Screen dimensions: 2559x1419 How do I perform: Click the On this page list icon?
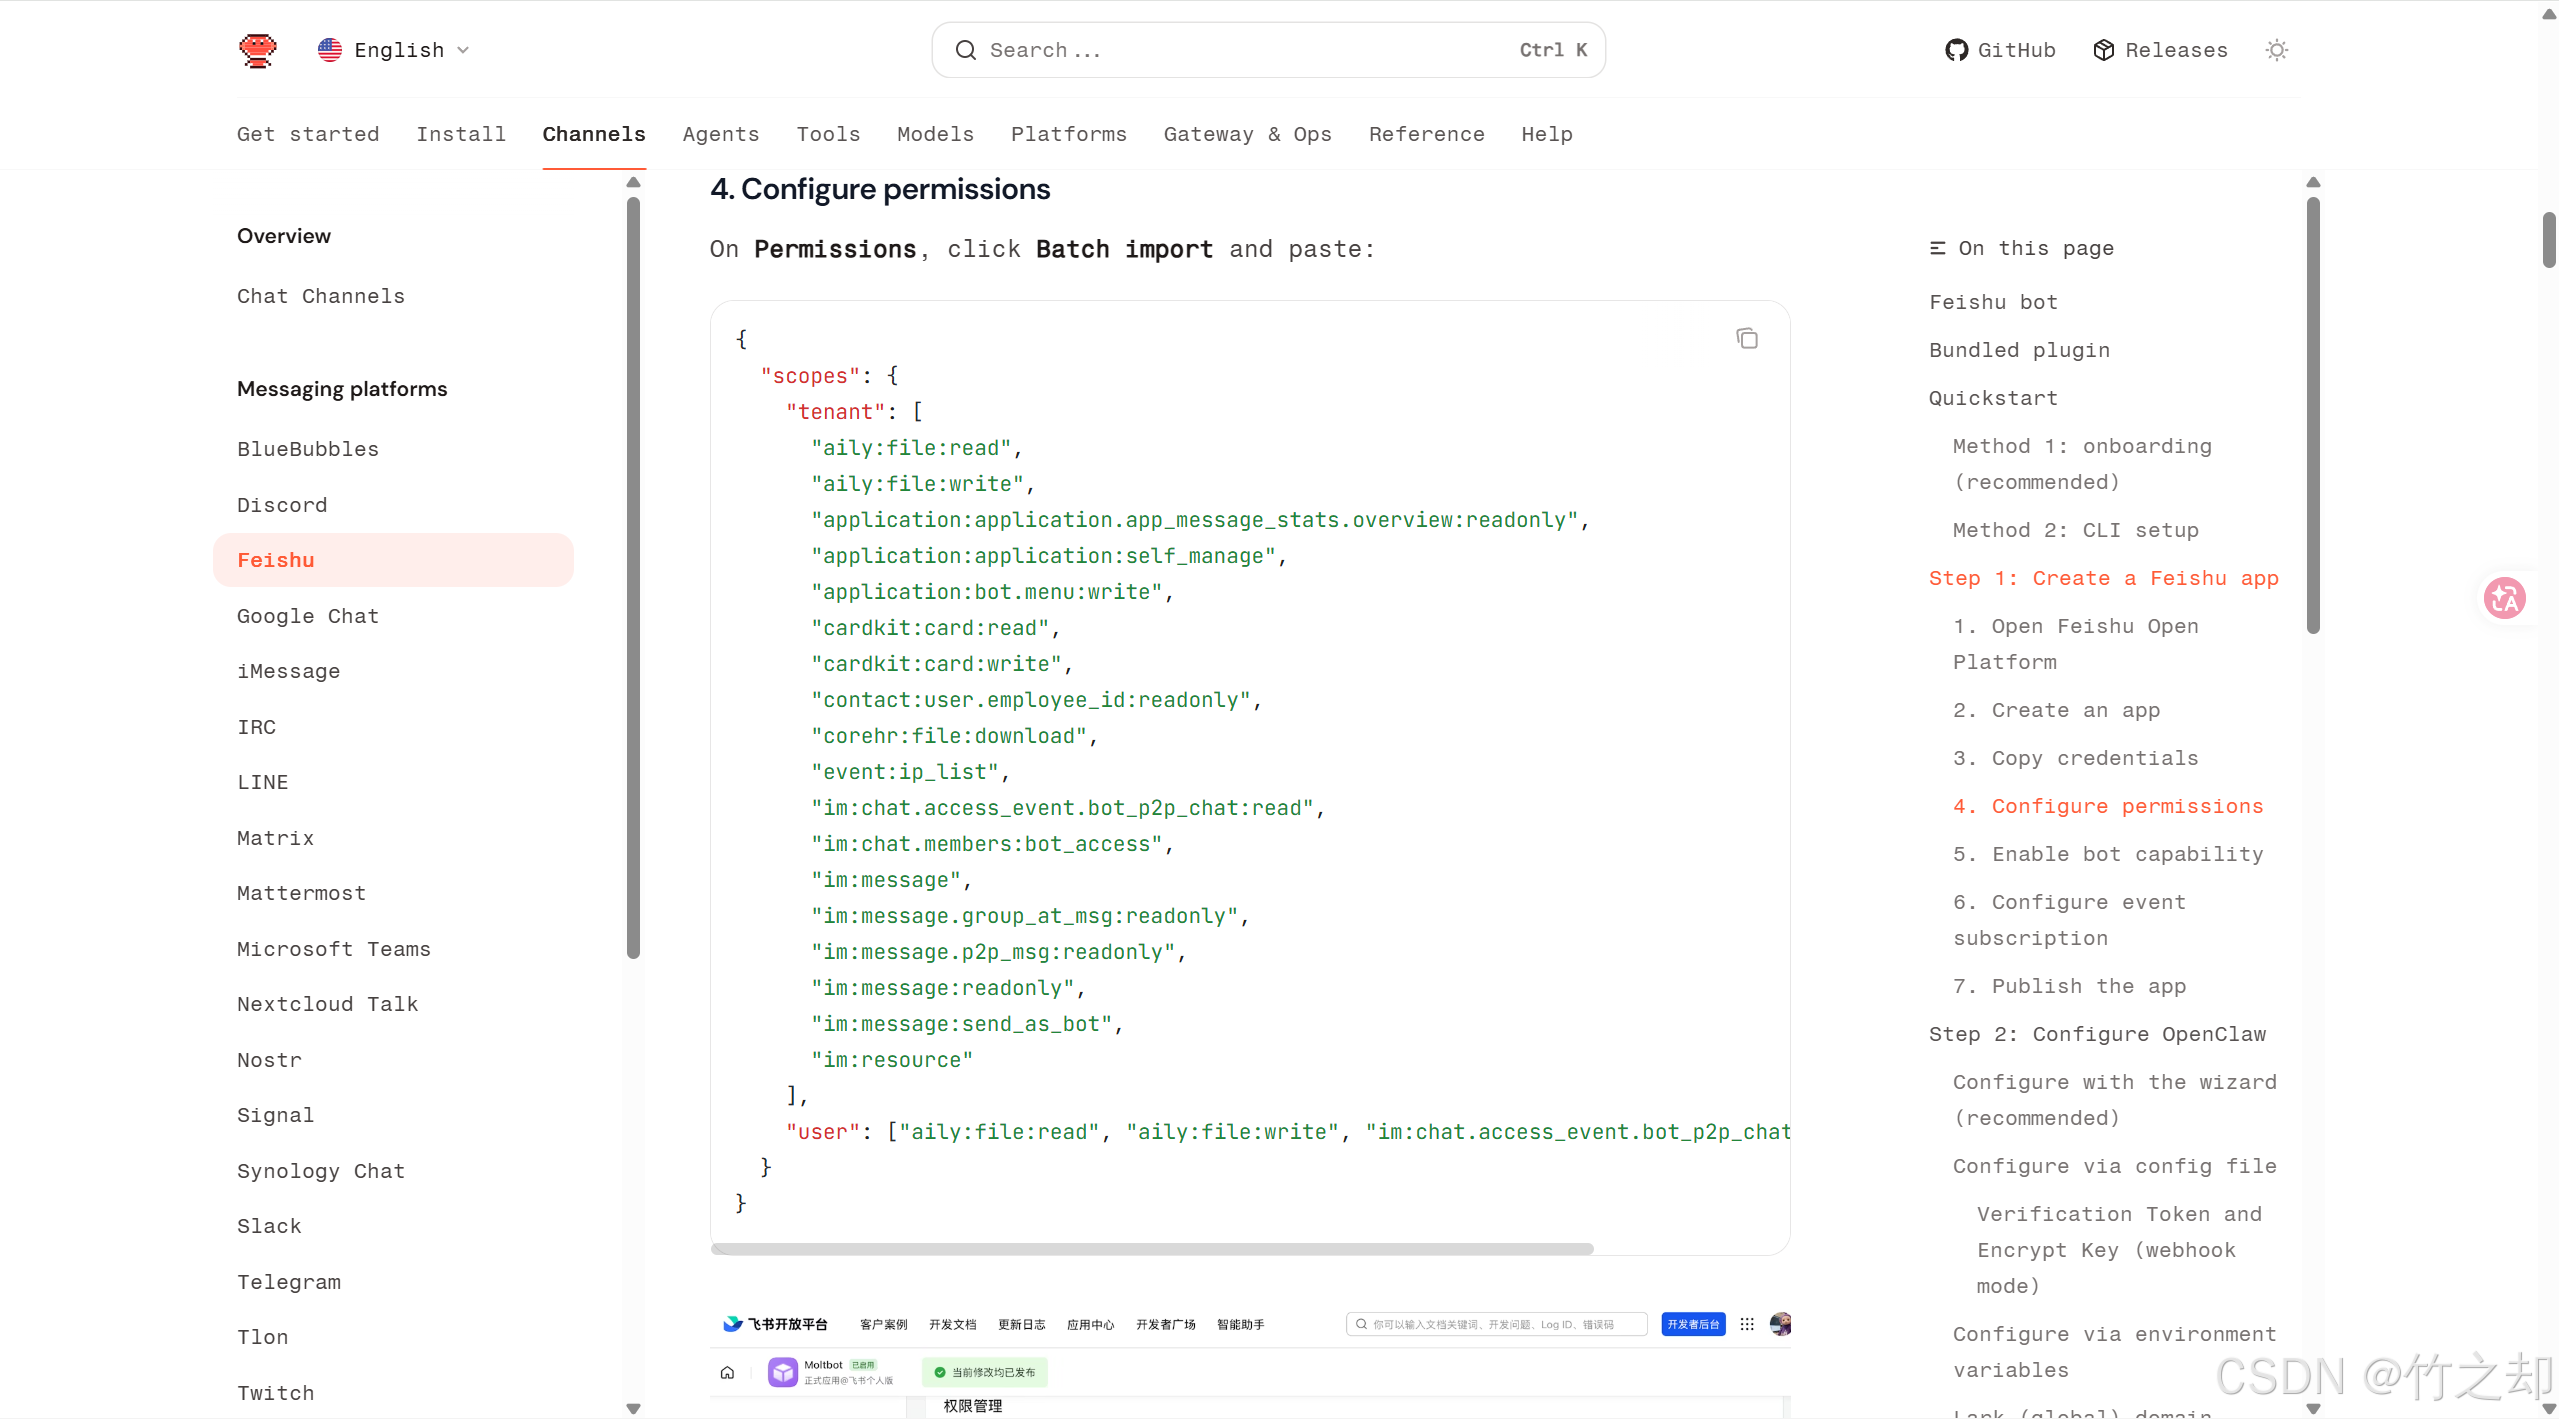pyautogui.click(x=1937, y=248)
